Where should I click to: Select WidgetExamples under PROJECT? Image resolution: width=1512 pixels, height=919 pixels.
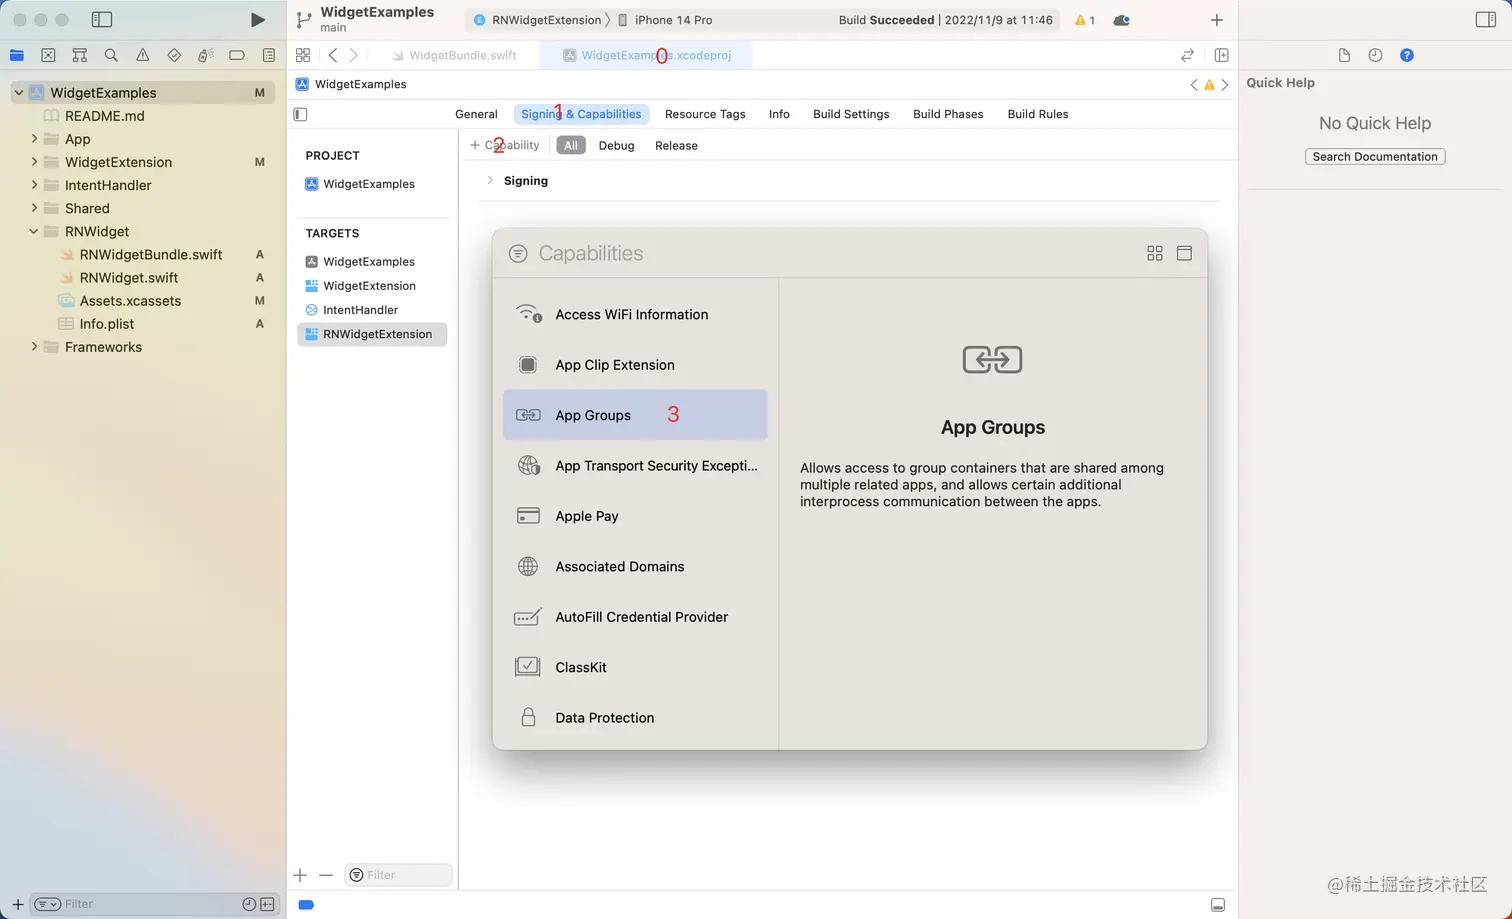pyautogui.click(x=369, y=184)
